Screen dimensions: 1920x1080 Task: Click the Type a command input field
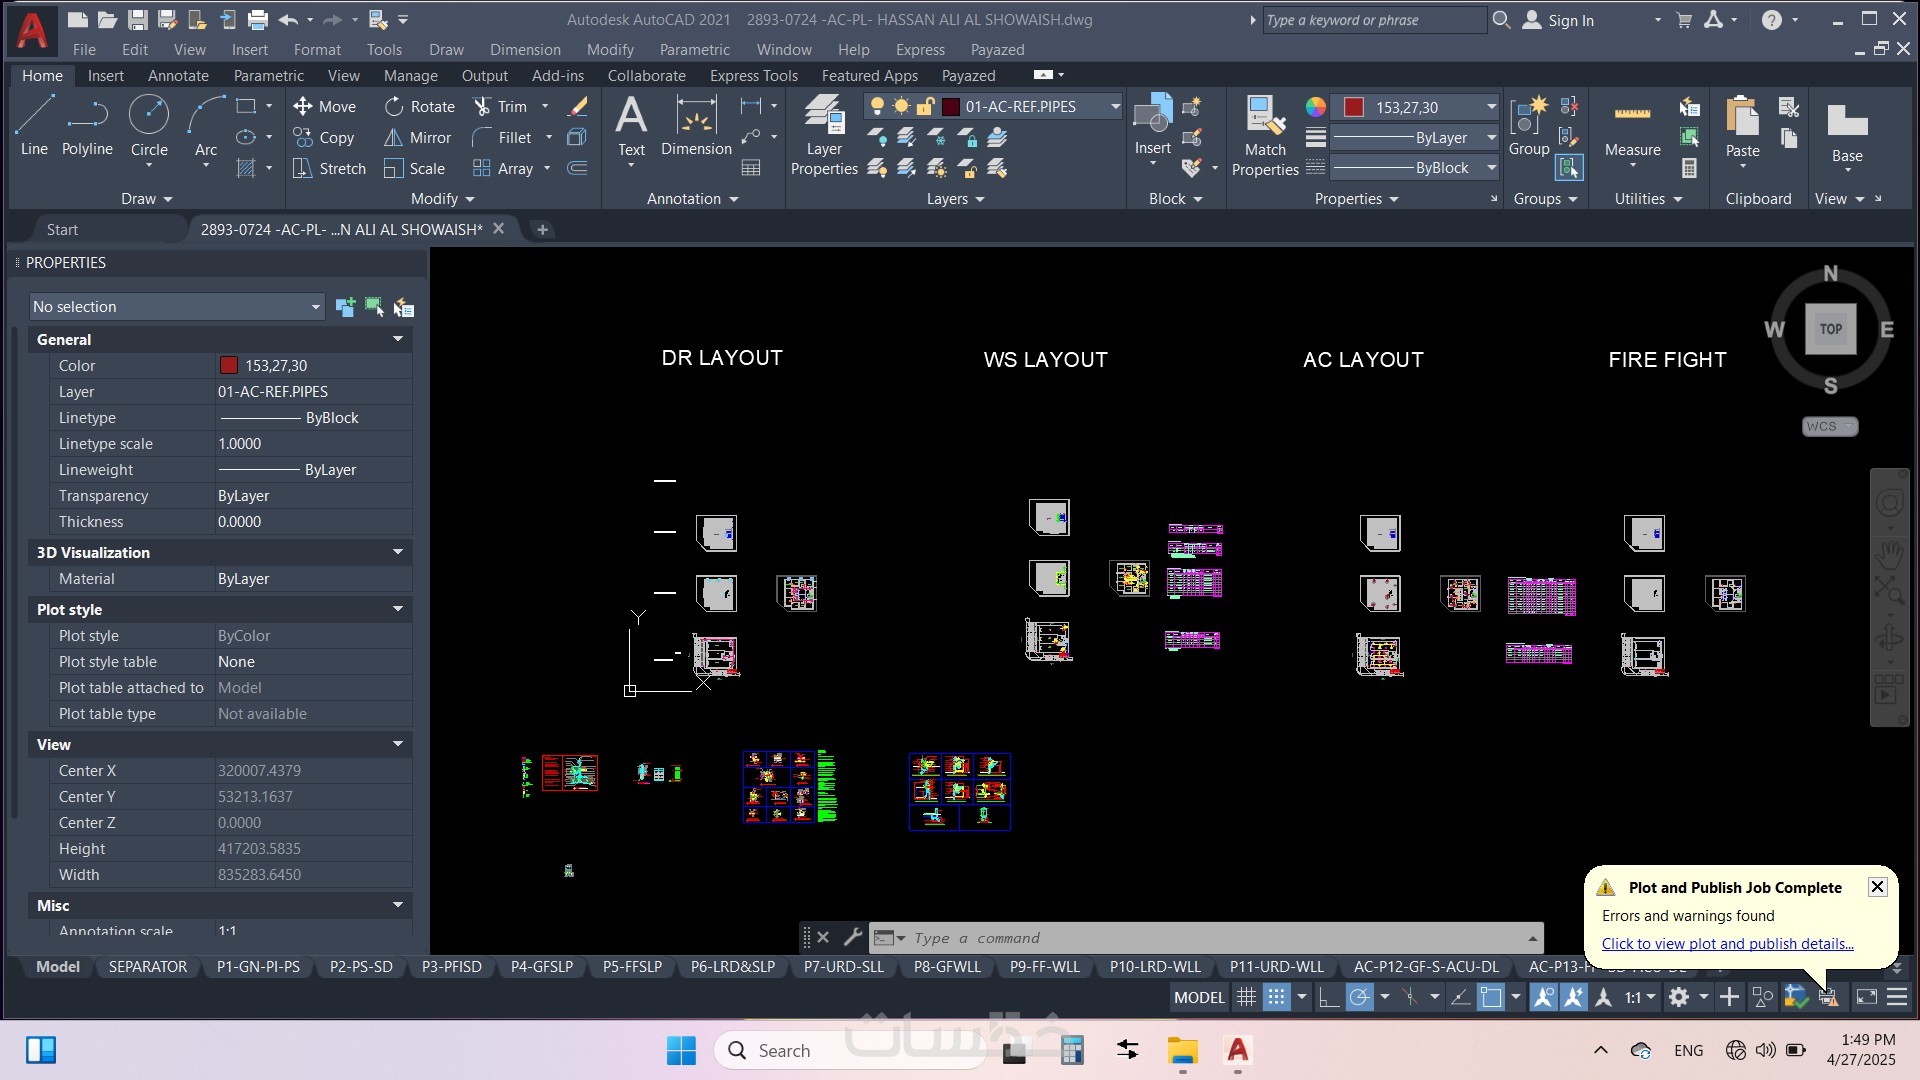(1200, 938)
